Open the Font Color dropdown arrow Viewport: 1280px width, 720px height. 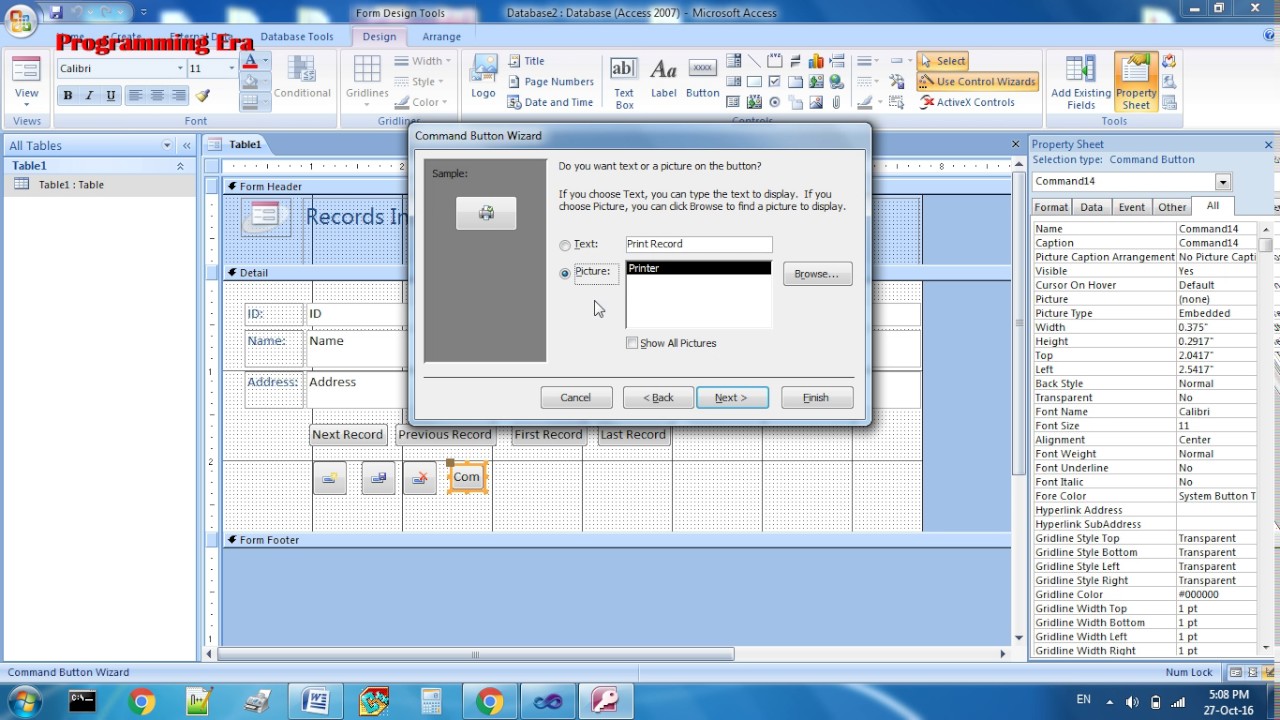pyautogui.click(x=266, y=63)
